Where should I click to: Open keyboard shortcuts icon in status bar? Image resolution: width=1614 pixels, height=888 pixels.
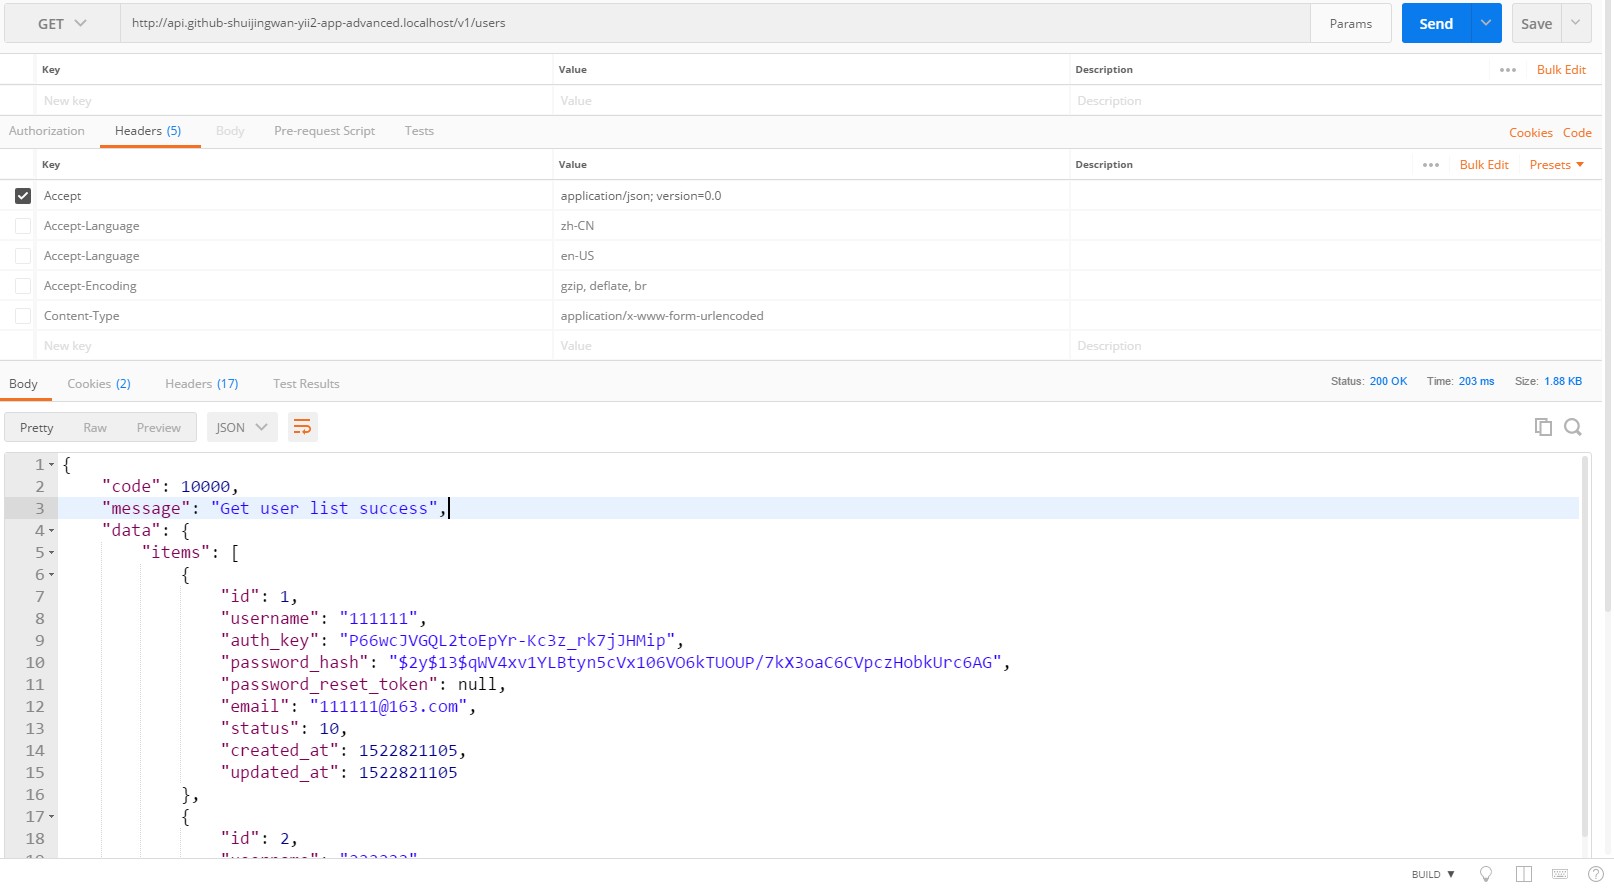pos(1560,874)
